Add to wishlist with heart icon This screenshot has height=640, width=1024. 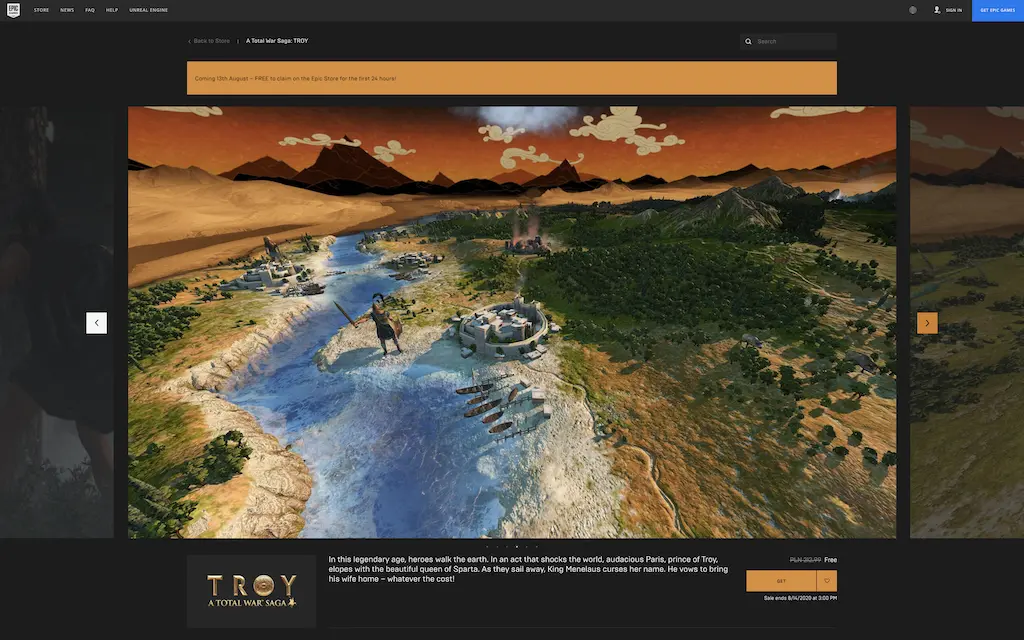(x=827, y=581)
